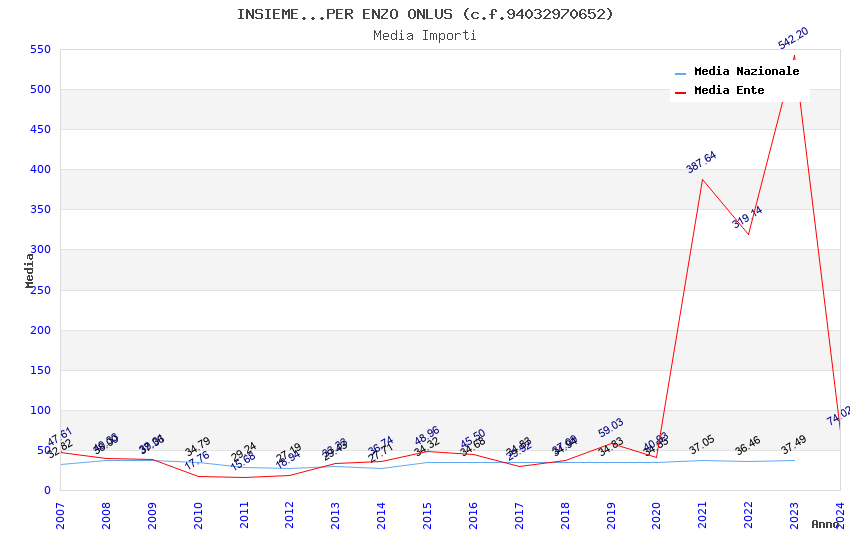Image resolution: width=850 pixels, height=550 pixels.
Task: Click y-axis tick label 100
Action: click(x=40, y=411)
